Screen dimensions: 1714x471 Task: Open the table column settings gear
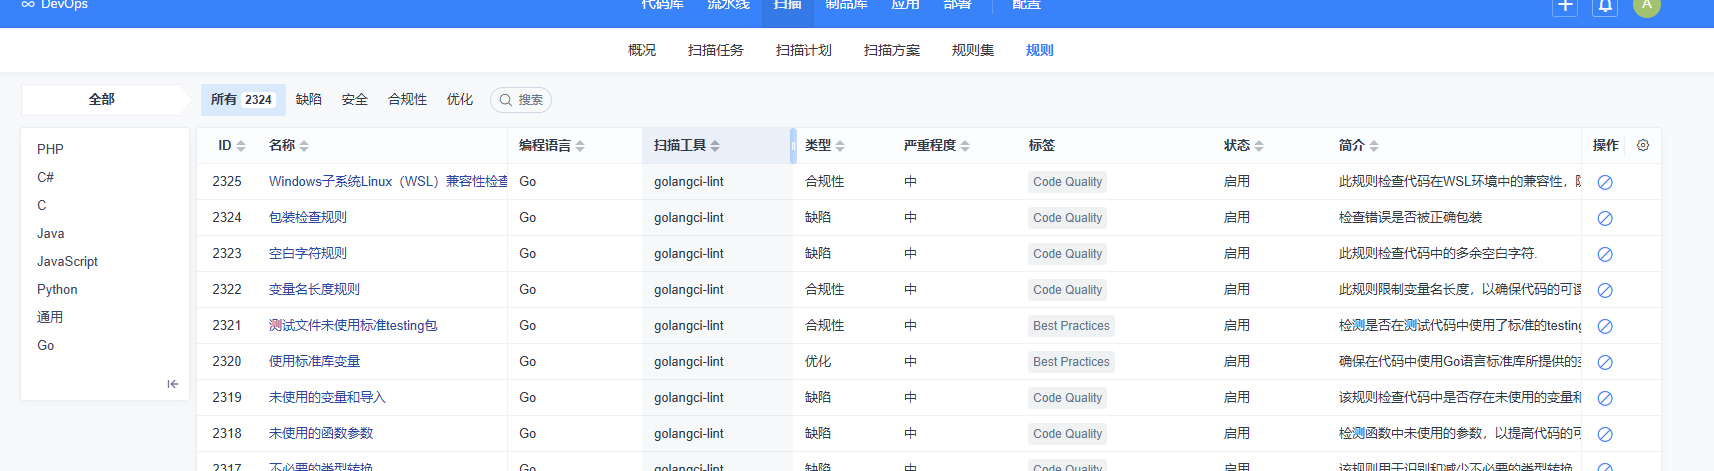point(1643,145)
